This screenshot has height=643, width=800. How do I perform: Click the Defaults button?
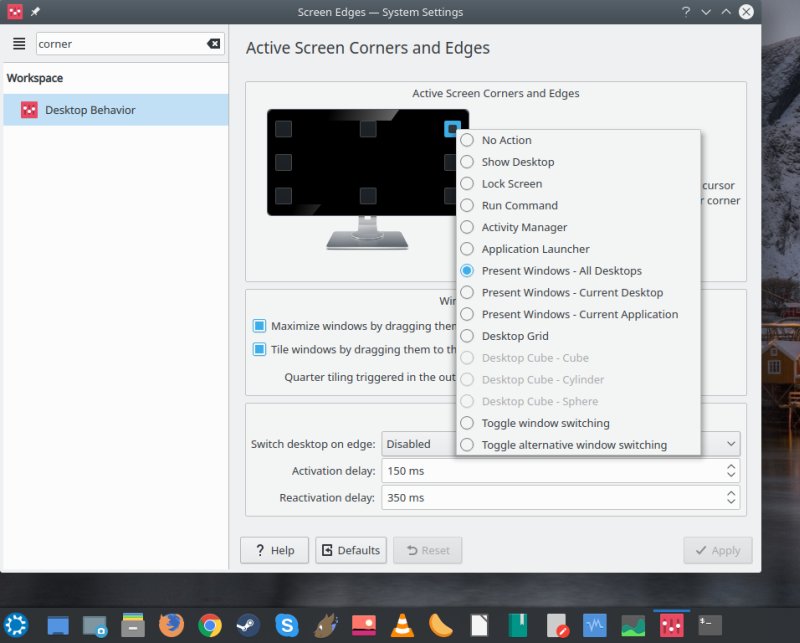click(351, 550)
